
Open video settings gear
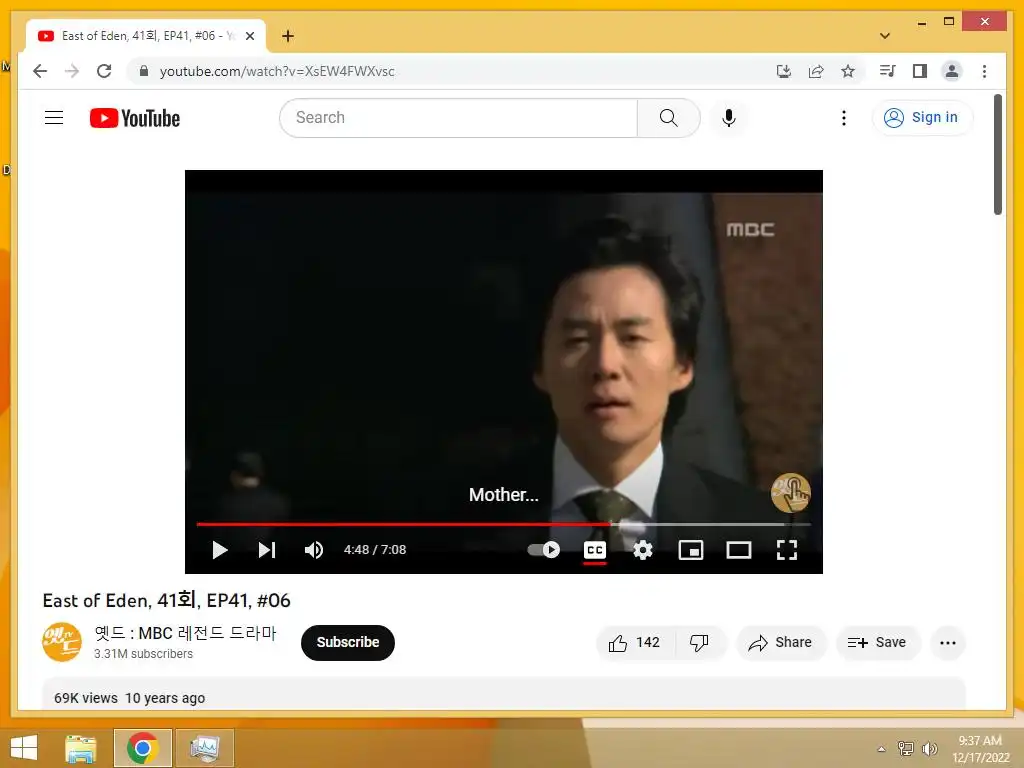tap(643, 550)
